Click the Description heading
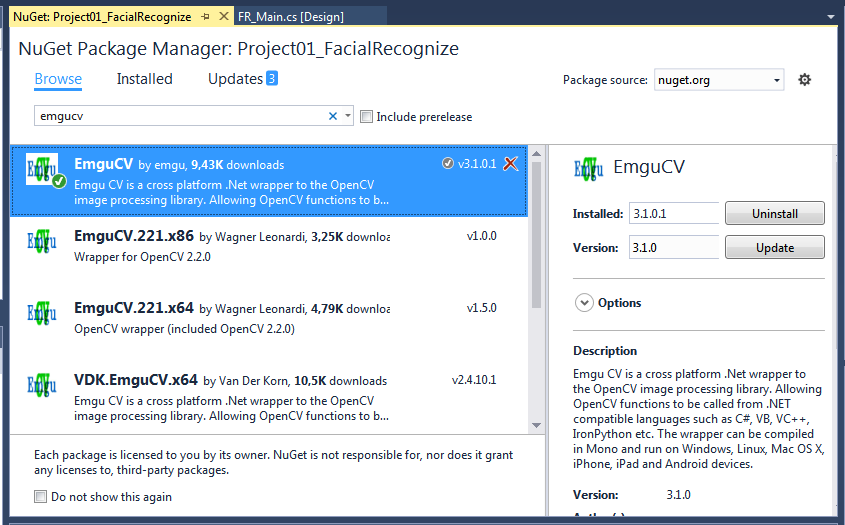 coord(605,351)
